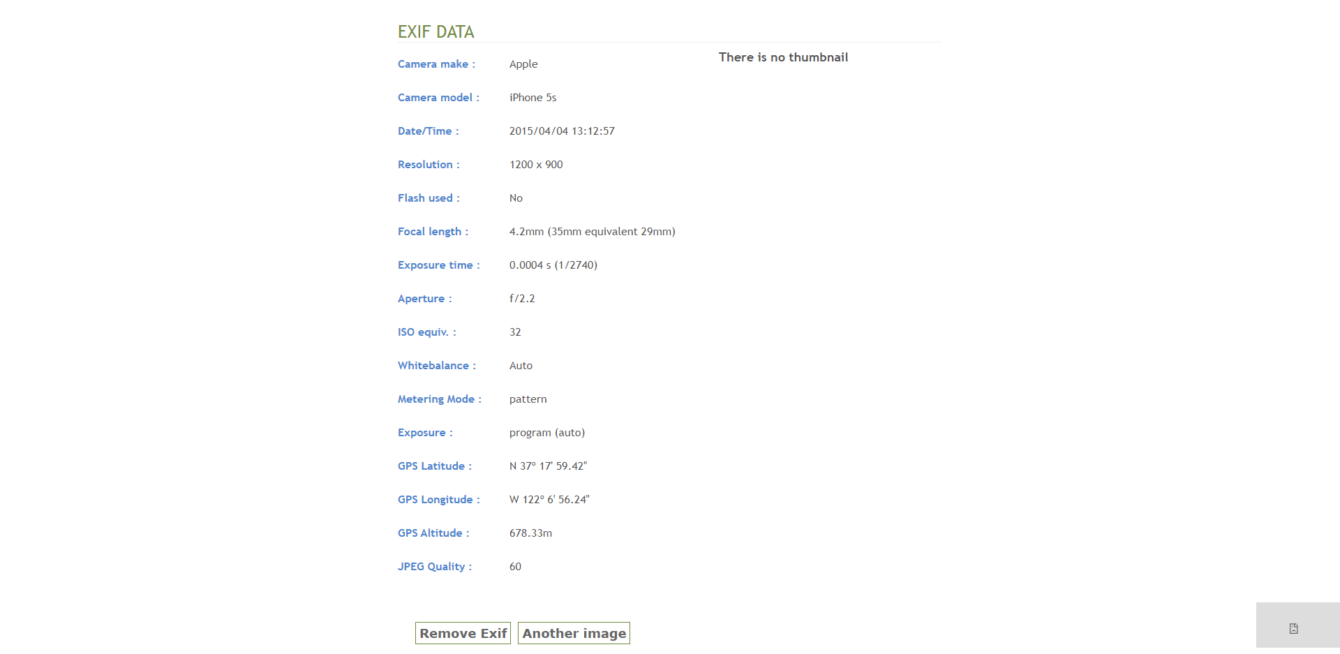Click the GPS Longitude coordinate value
This screenshot has width=1340, height=654.
(x=549, y=499)
